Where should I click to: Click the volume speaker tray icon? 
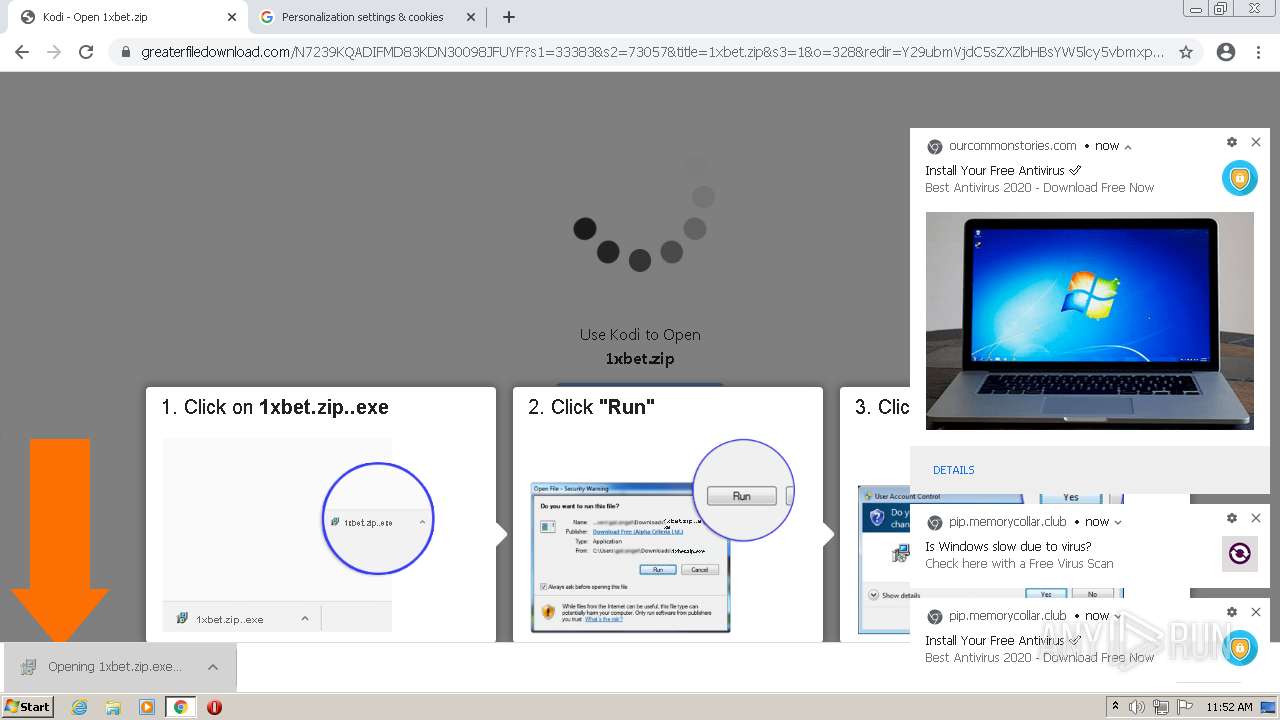point(1137,707)
